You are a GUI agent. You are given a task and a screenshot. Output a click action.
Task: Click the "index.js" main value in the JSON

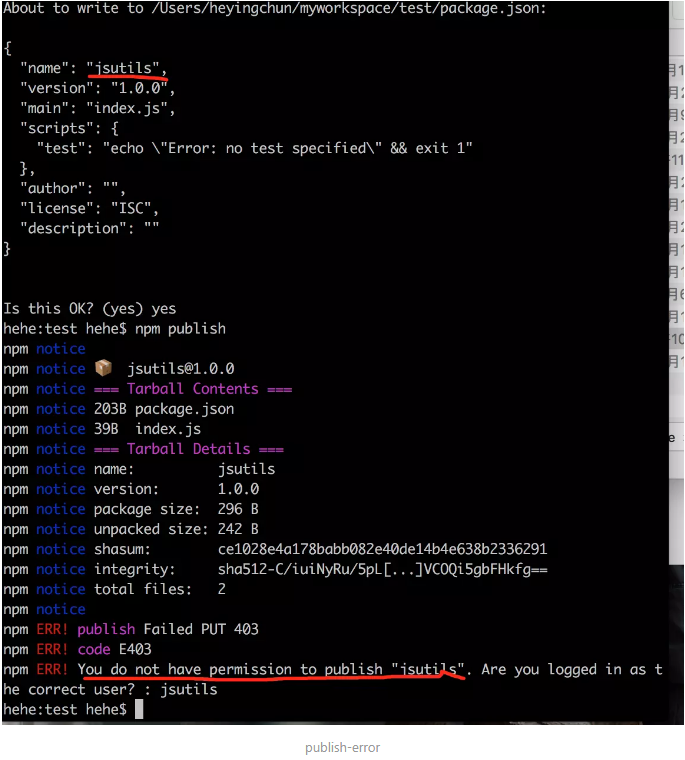coord(127,108)
